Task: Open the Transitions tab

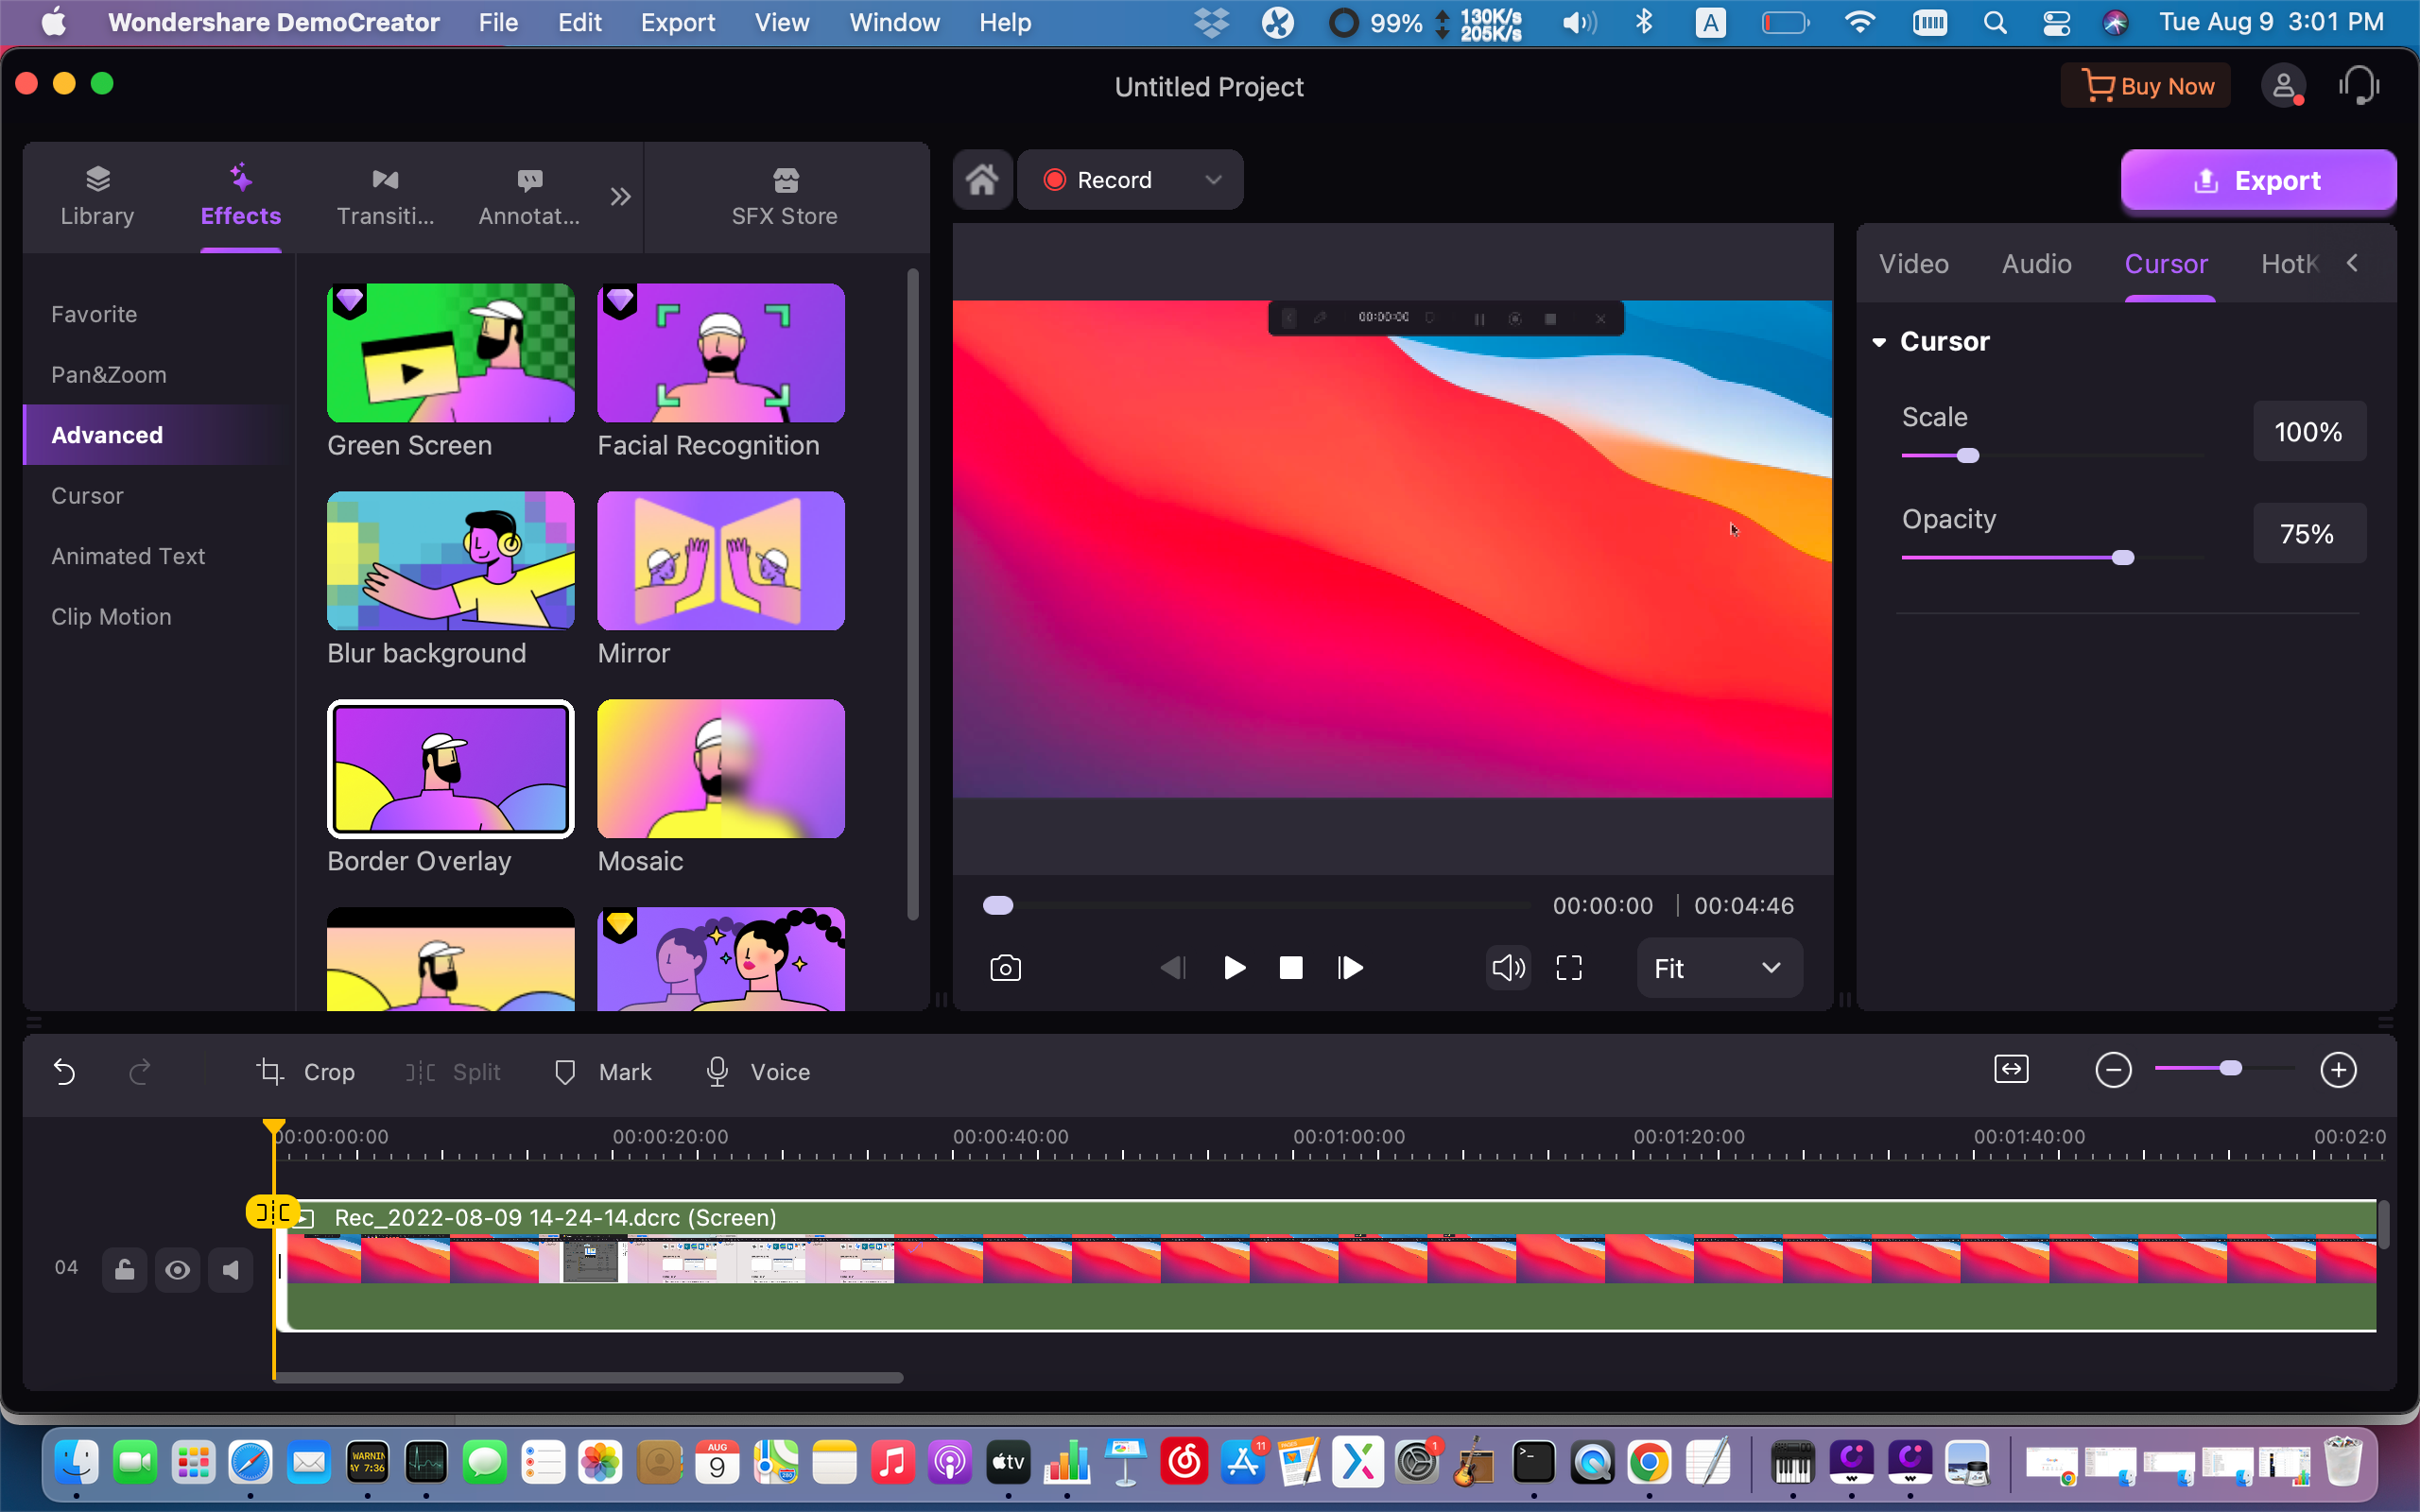Action: pos(385,197)
